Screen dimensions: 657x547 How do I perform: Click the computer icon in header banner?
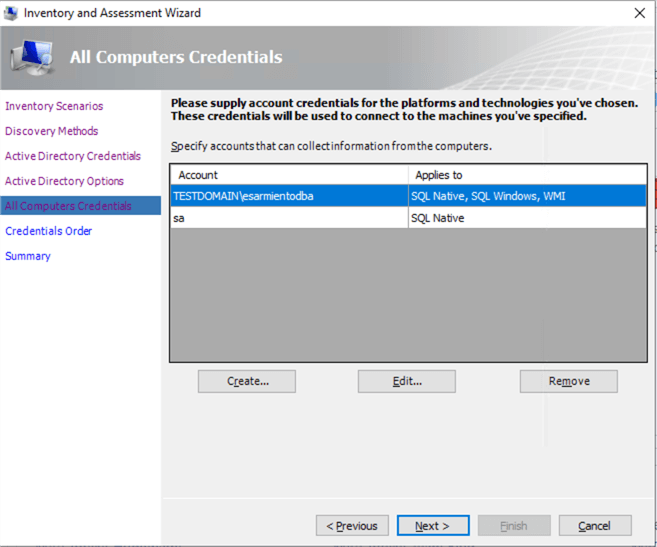33,57
